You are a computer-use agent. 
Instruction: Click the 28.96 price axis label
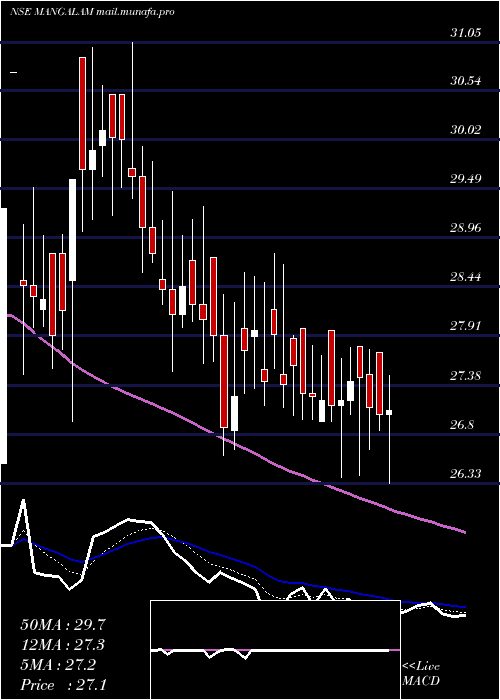tap(465, 228)
